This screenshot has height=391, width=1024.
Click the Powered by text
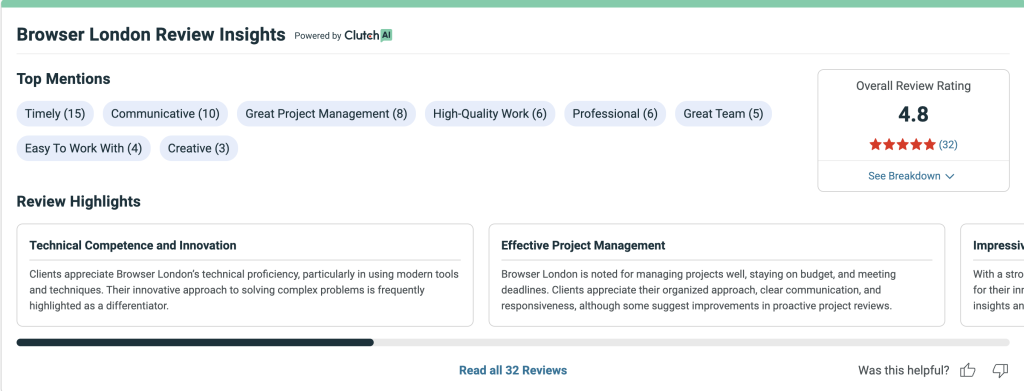[x=317, y=36]
